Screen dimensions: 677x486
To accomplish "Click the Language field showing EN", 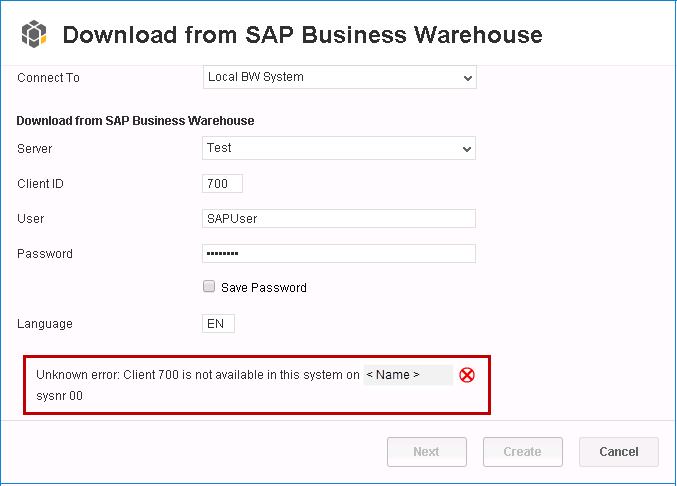I will pyautogui.click(x=218, y=323).
